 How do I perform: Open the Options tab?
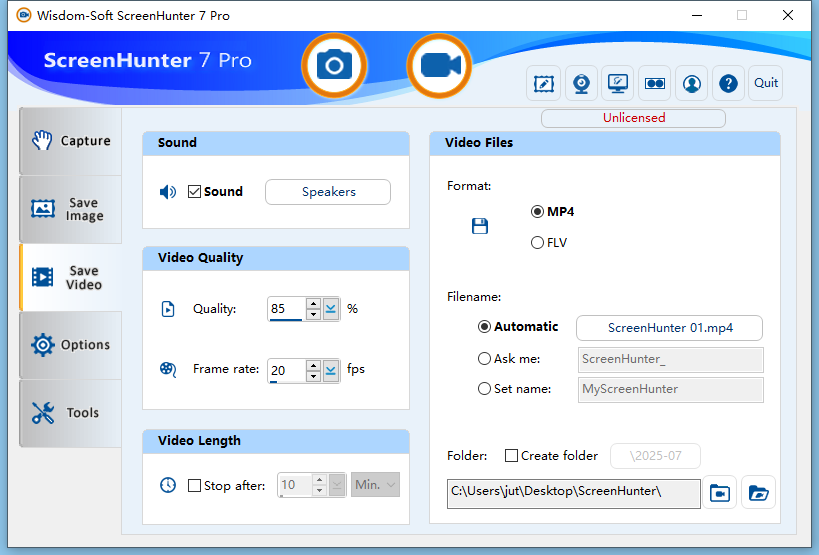[71, 345]
